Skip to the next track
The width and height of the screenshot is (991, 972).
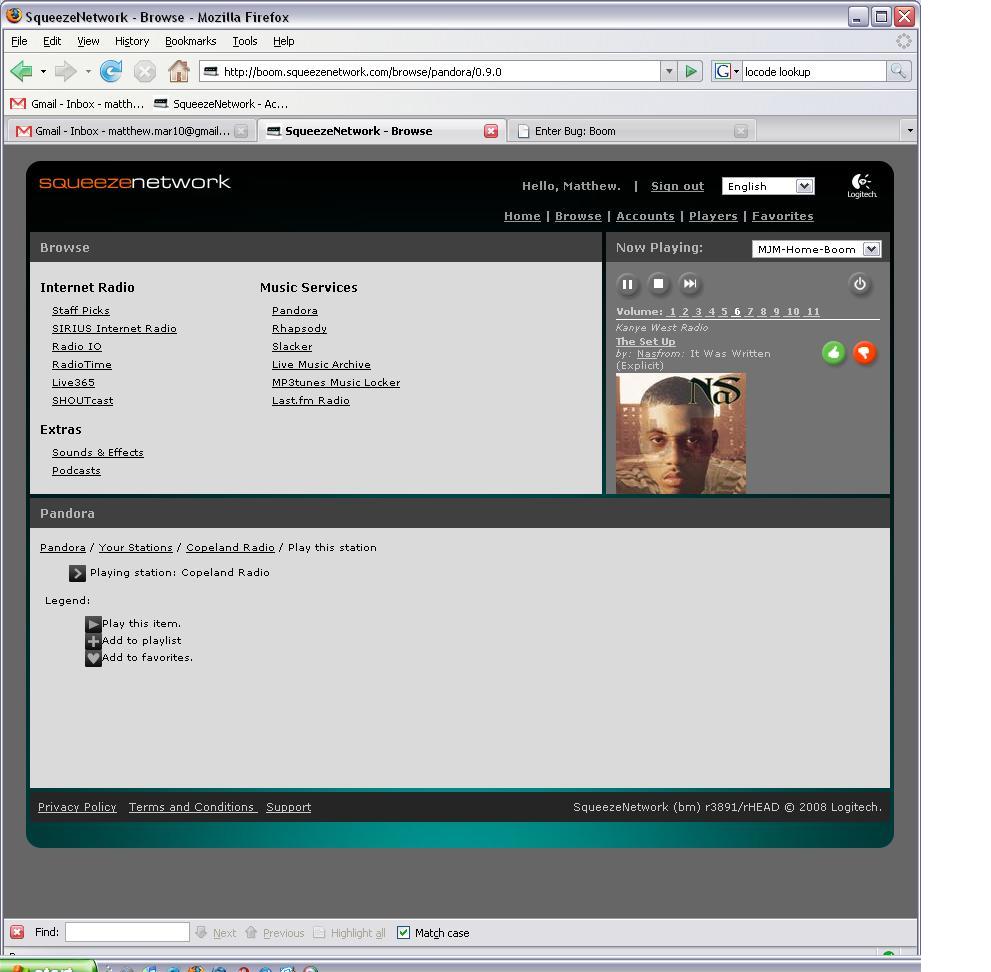click(x=689, y=284)
